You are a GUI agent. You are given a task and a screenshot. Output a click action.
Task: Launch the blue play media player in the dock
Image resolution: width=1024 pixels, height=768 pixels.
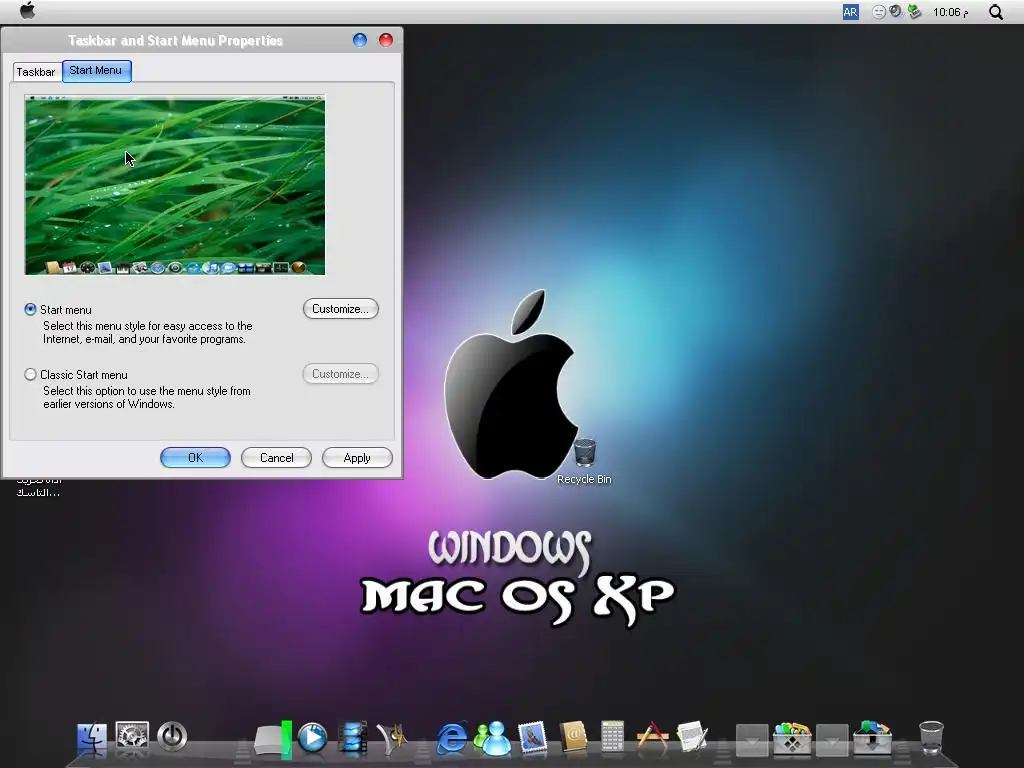312,738
